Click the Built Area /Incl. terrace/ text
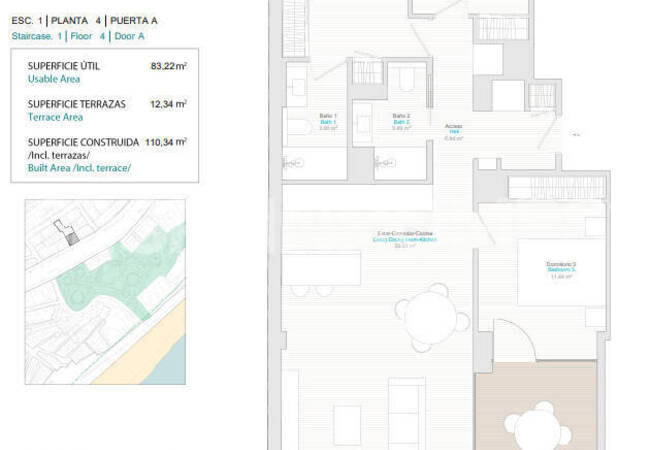This screenshot has width=650, height=450. [x=79, y=168]
